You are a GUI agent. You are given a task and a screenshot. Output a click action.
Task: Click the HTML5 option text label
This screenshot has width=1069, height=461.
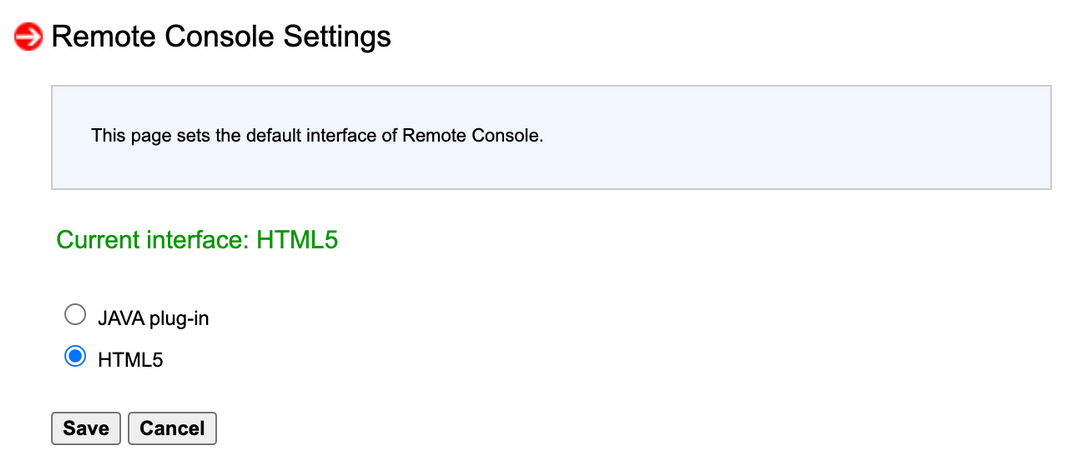pos(130,359)
